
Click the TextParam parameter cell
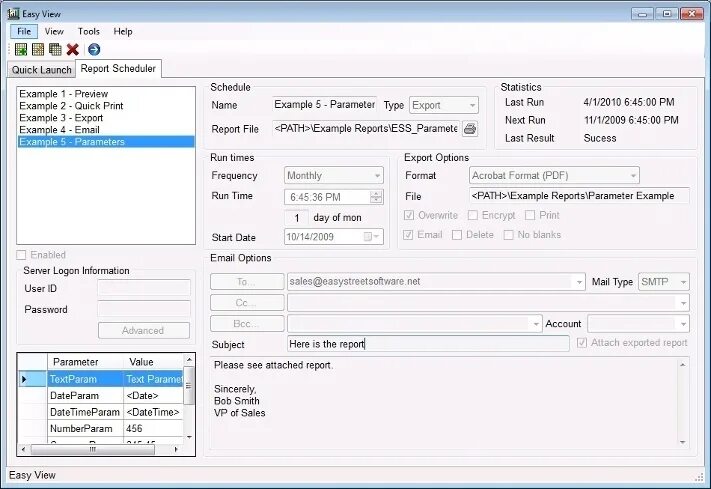click(85, 379)
